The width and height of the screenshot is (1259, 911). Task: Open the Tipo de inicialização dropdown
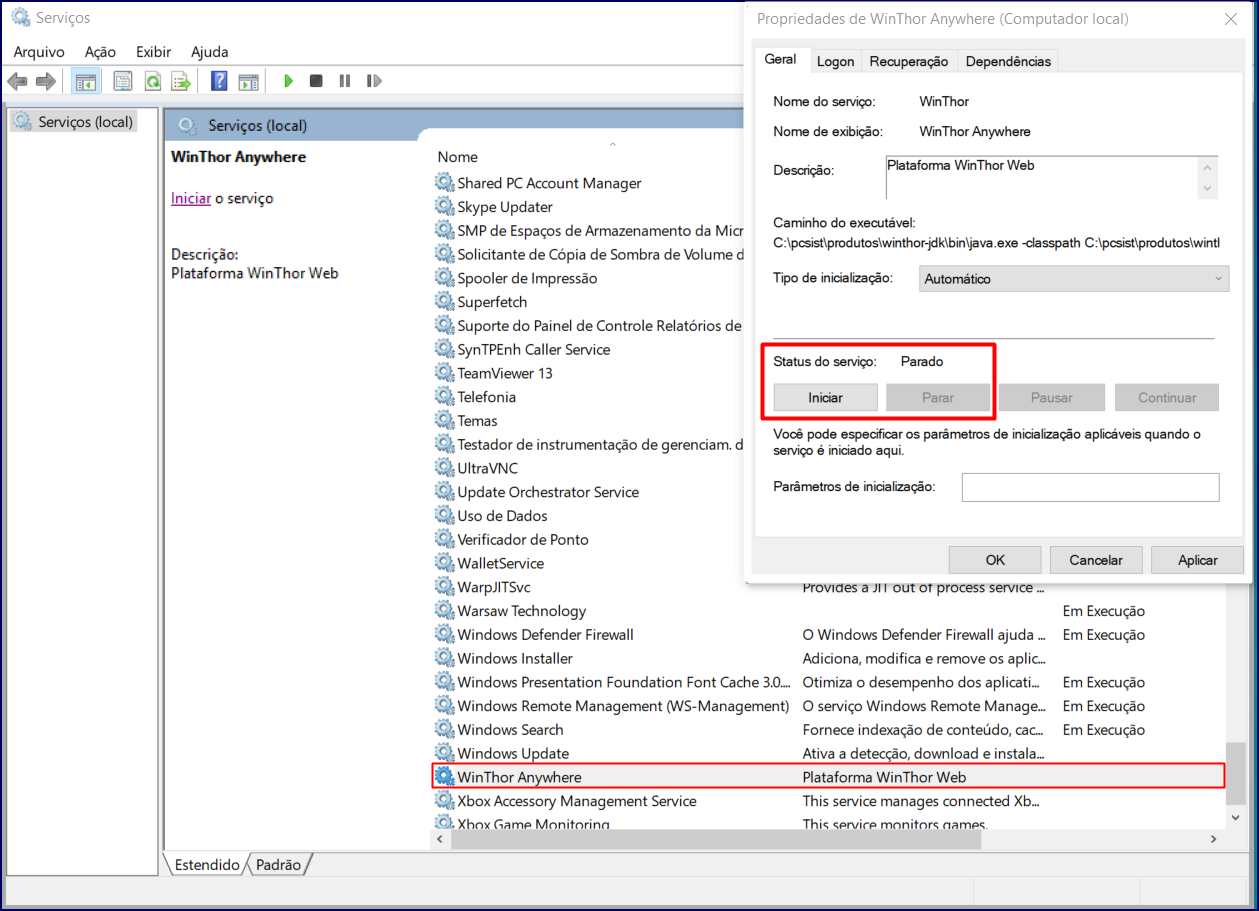[x=1074, y=279]
